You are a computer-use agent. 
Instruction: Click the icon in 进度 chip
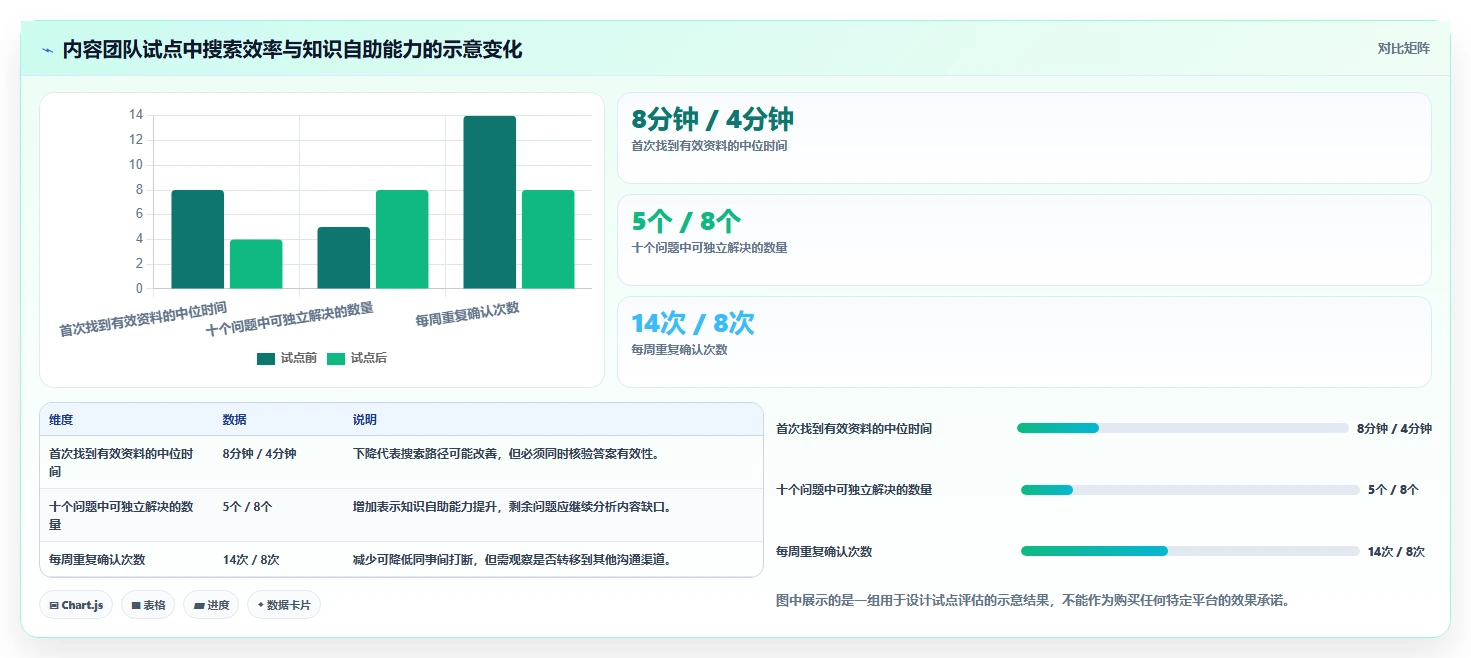coord(198,605)
